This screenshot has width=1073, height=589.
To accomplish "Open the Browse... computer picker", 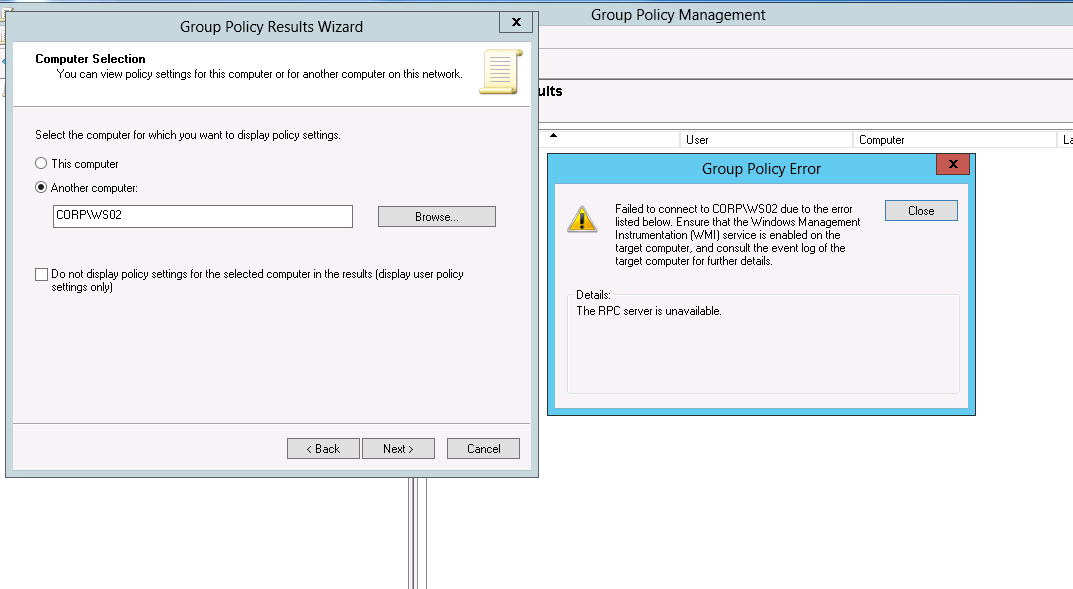I will tap(437, 217).
